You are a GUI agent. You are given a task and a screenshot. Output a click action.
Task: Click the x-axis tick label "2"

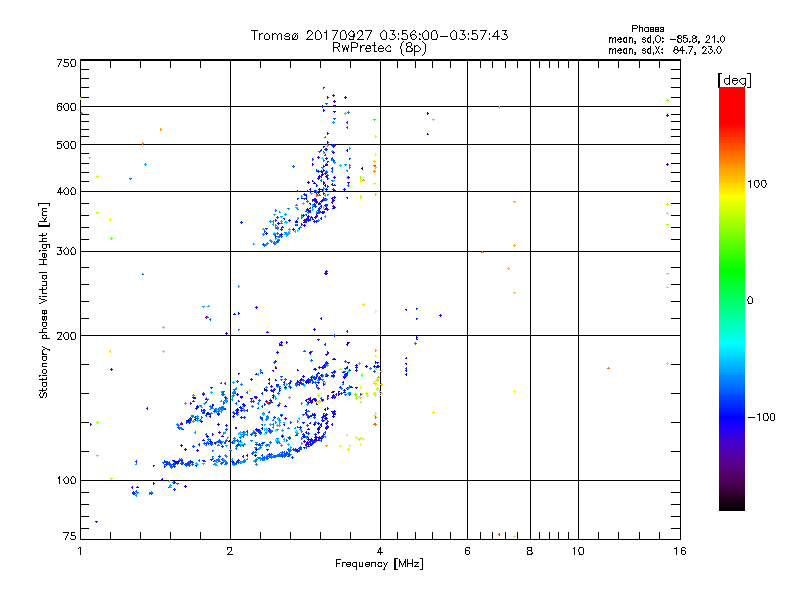point(230,552)
